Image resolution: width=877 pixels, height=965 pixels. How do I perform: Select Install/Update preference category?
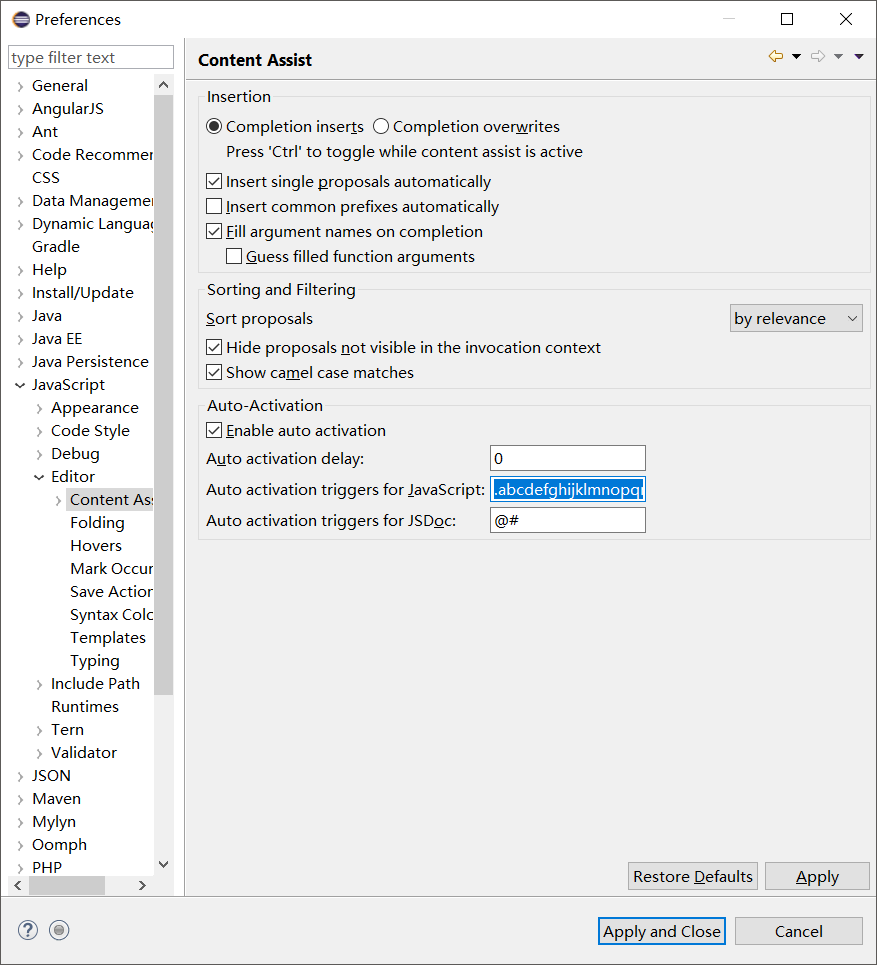click(x=82, y=292)
